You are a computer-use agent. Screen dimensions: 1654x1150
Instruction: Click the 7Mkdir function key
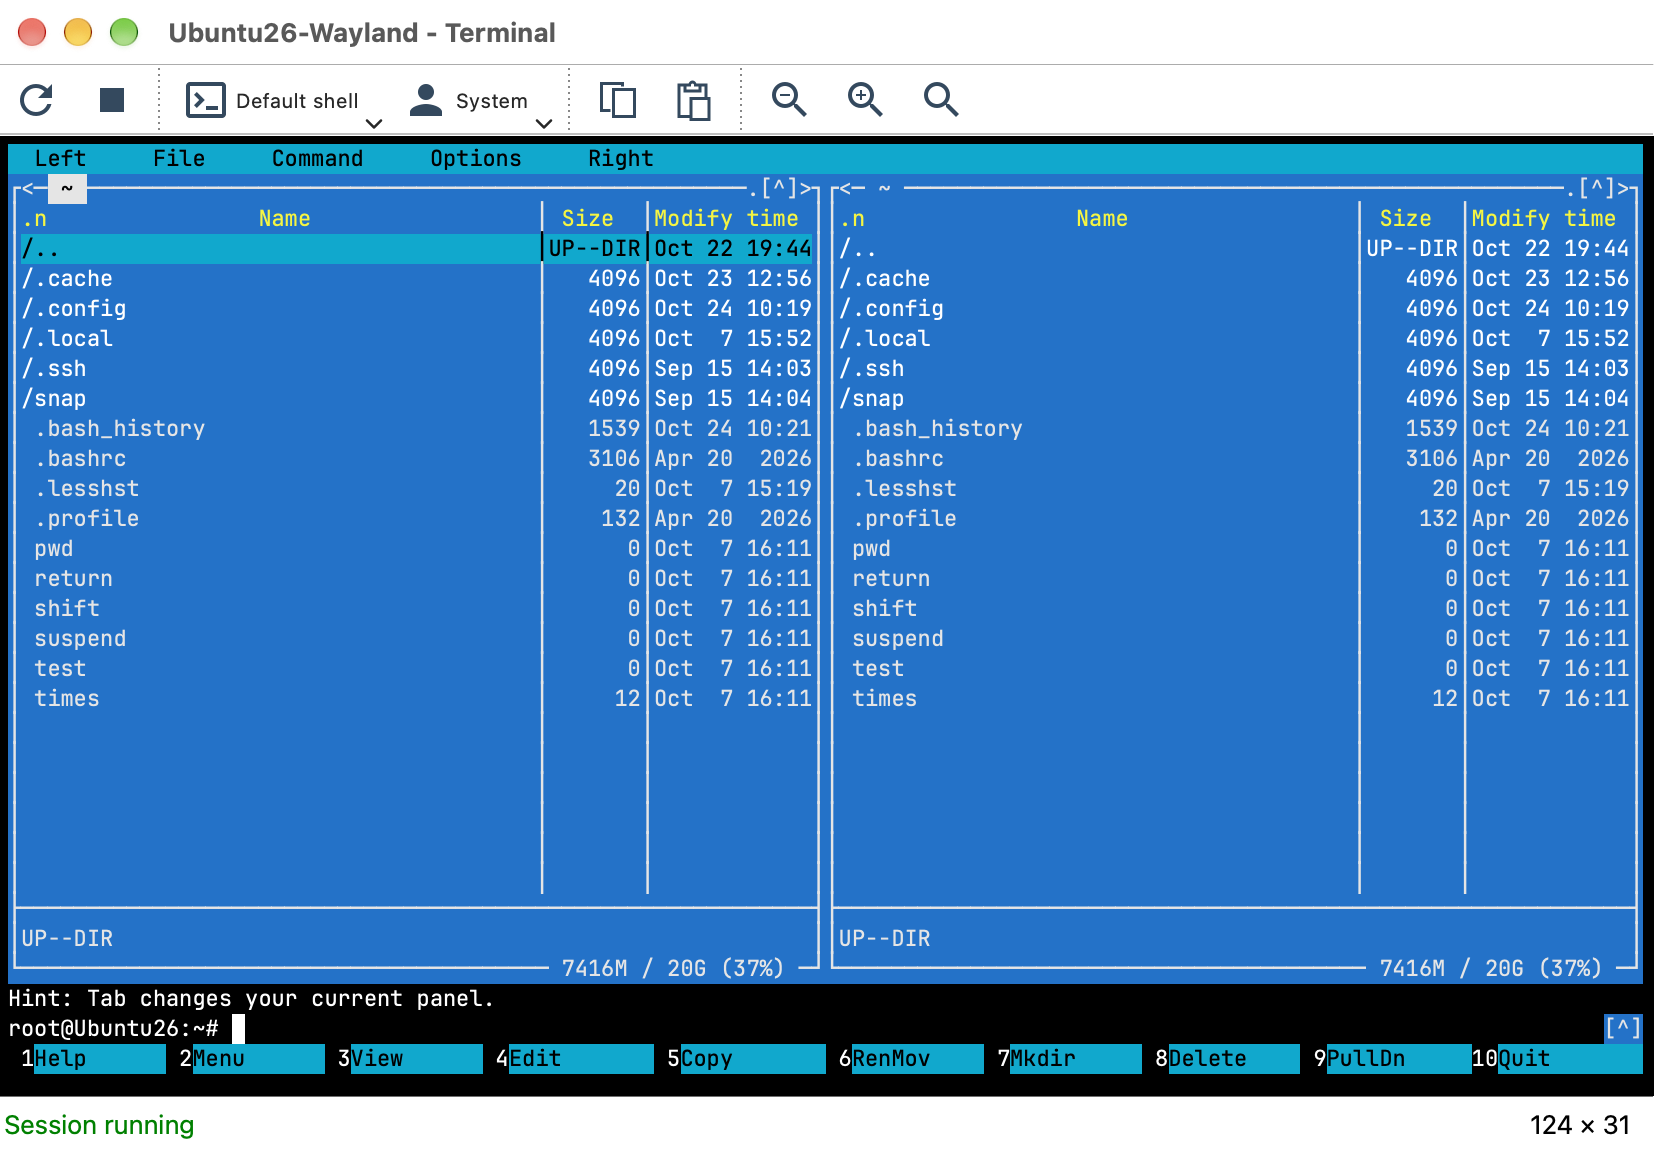pyautogui.click(x=1069, y=1058)
